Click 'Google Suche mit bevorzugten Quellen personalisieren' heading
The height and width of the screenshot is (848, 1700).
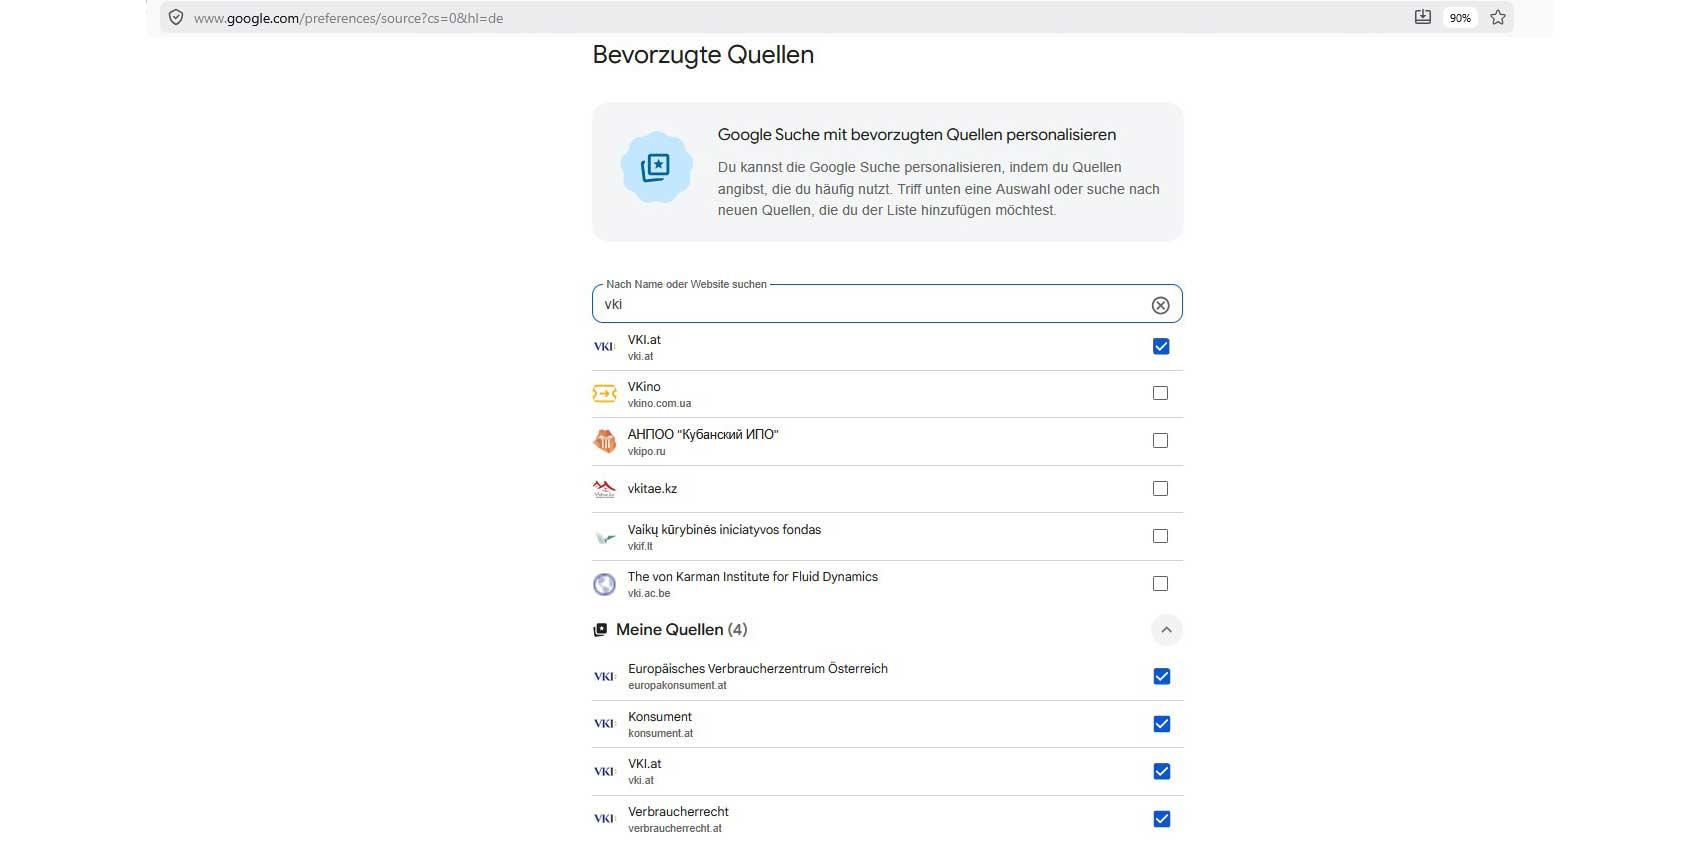(917, 135)
